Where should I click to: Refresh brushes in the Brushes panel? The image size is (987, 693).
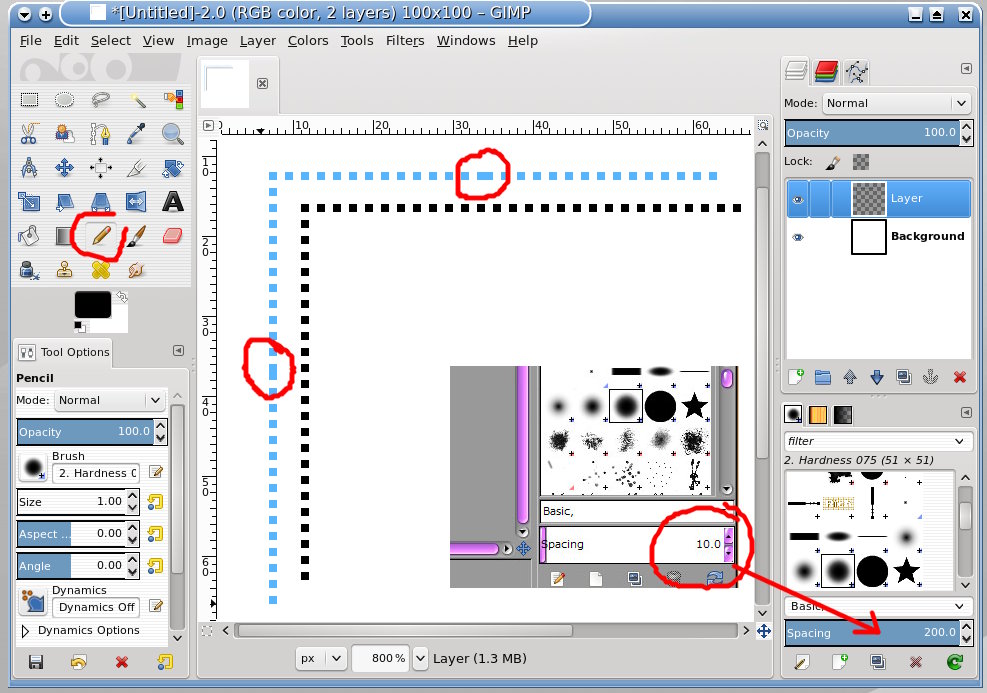(955, 662)
